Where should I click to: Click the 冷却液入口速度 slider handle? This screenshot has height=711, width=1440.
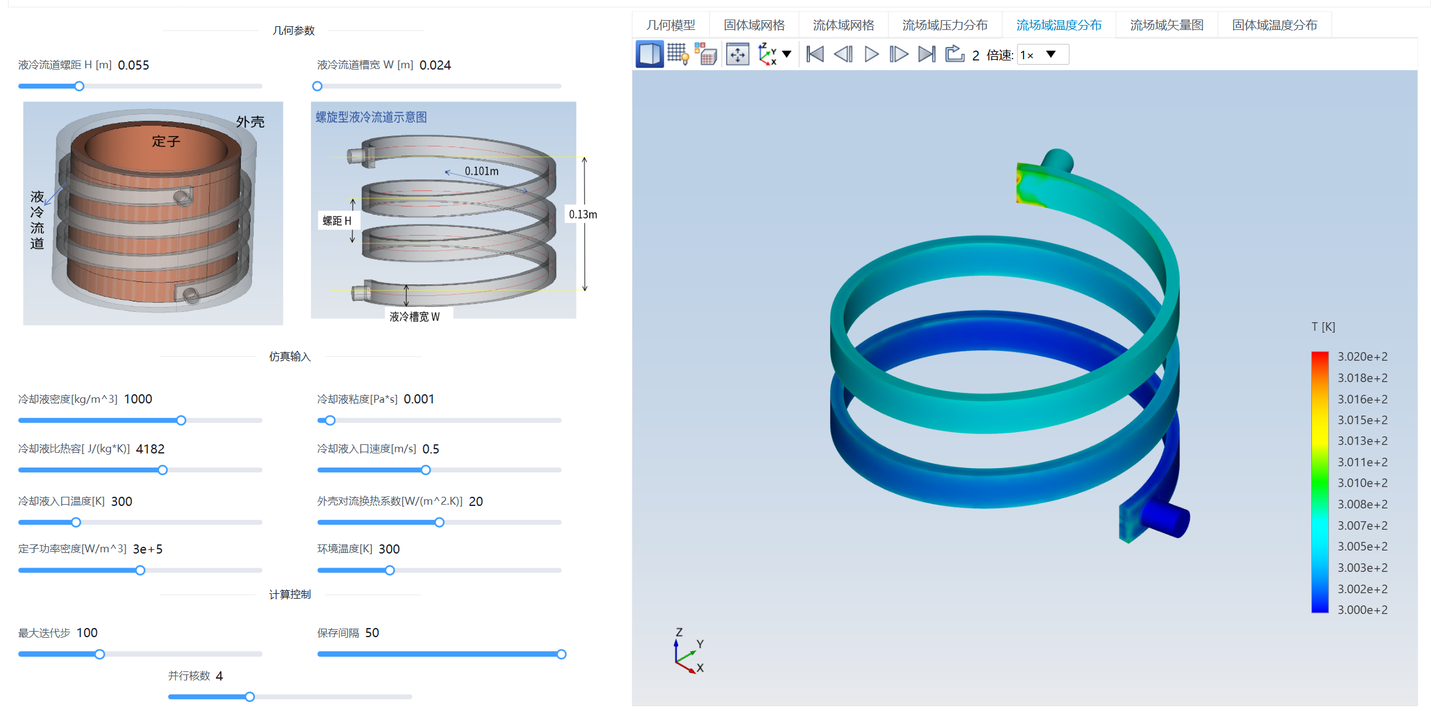click(426, 470)
